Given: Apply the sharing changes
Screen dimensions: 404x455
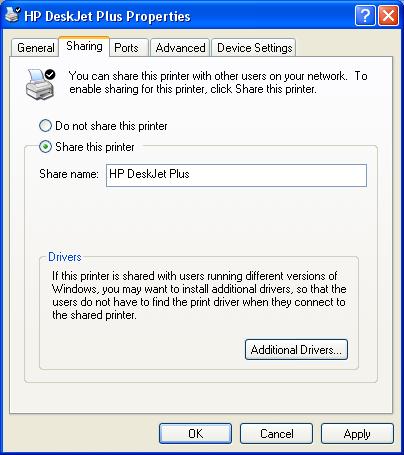Looking at the screenshot, I should tap(357, 433).
